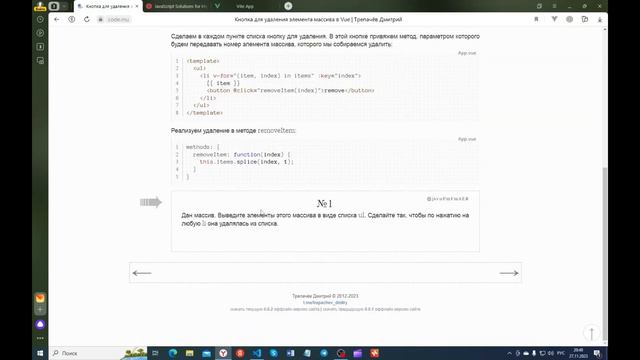The width and height of the screenshot is (640, 360).
Task: Open the play icon in left sidebar
Action: click(x=40, y=33)
